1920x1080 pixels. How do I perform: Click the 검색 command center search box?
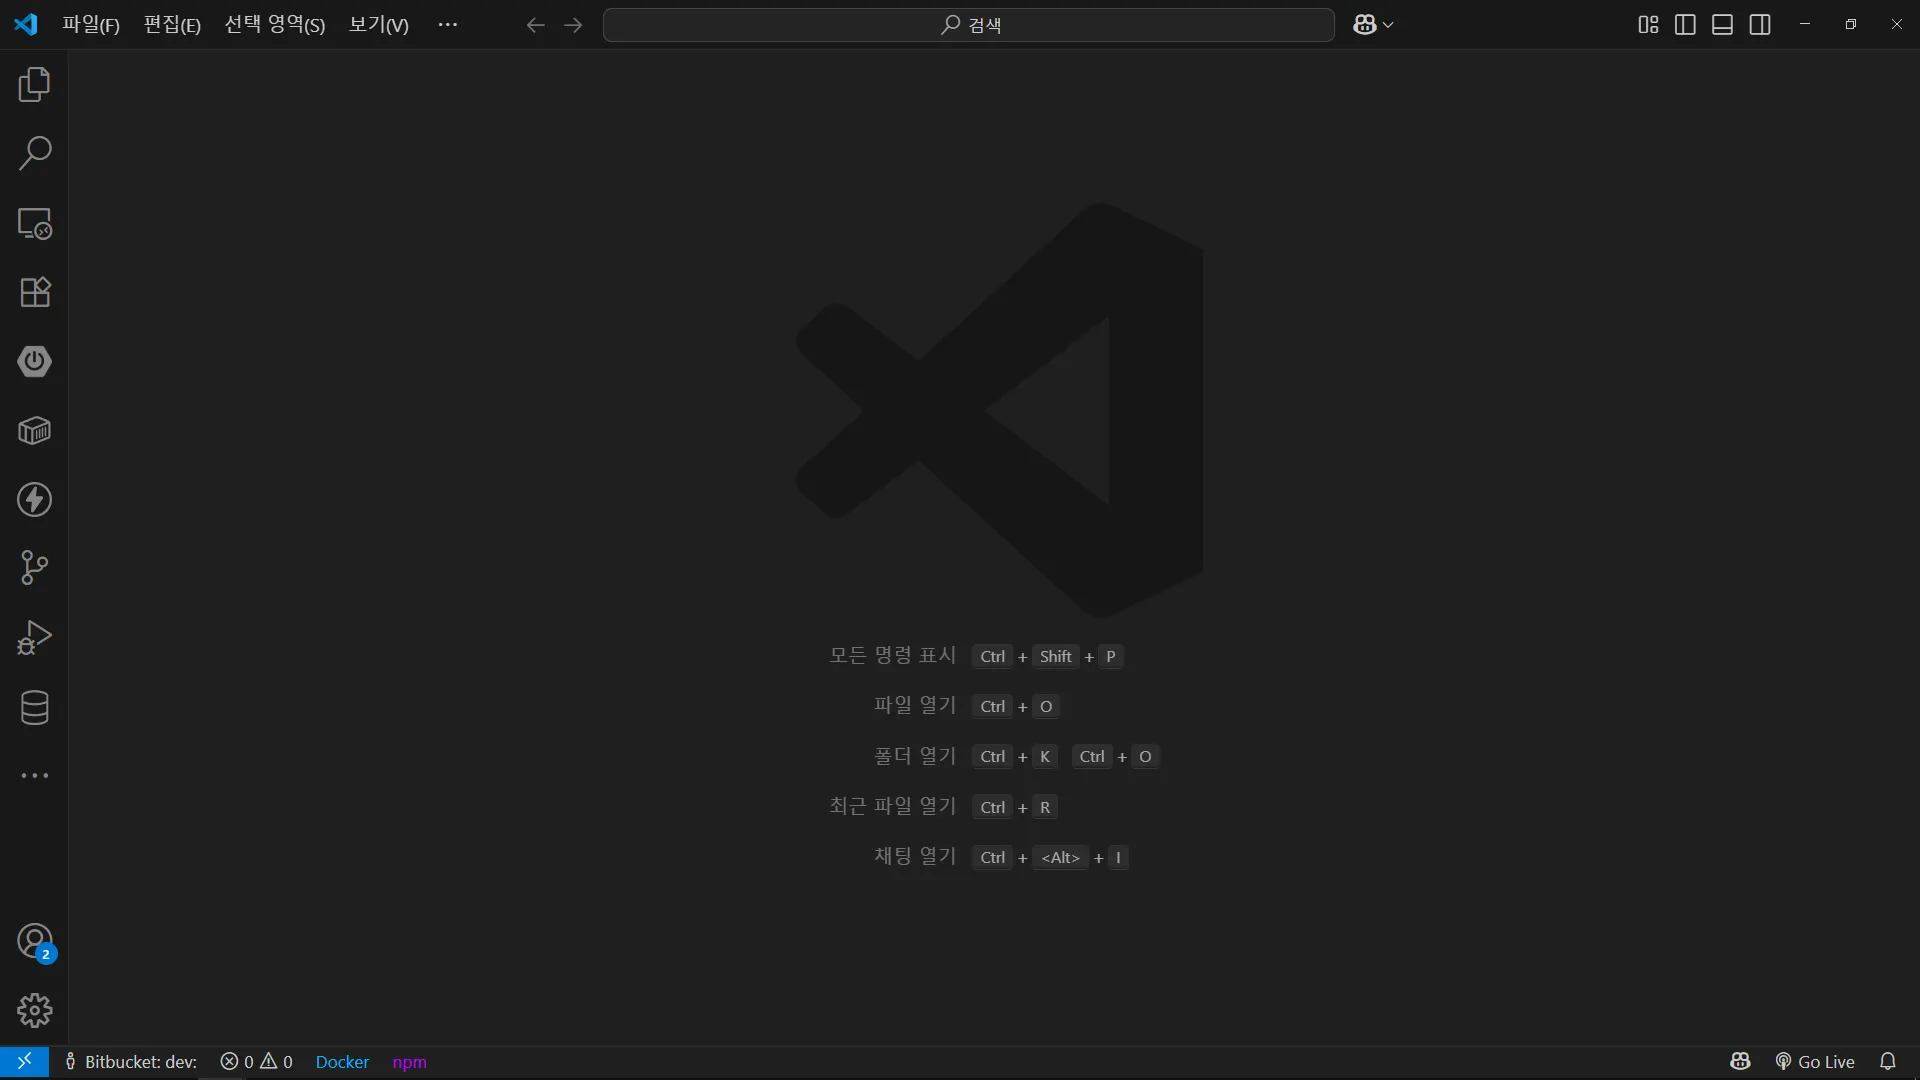[x=968, y=25]
